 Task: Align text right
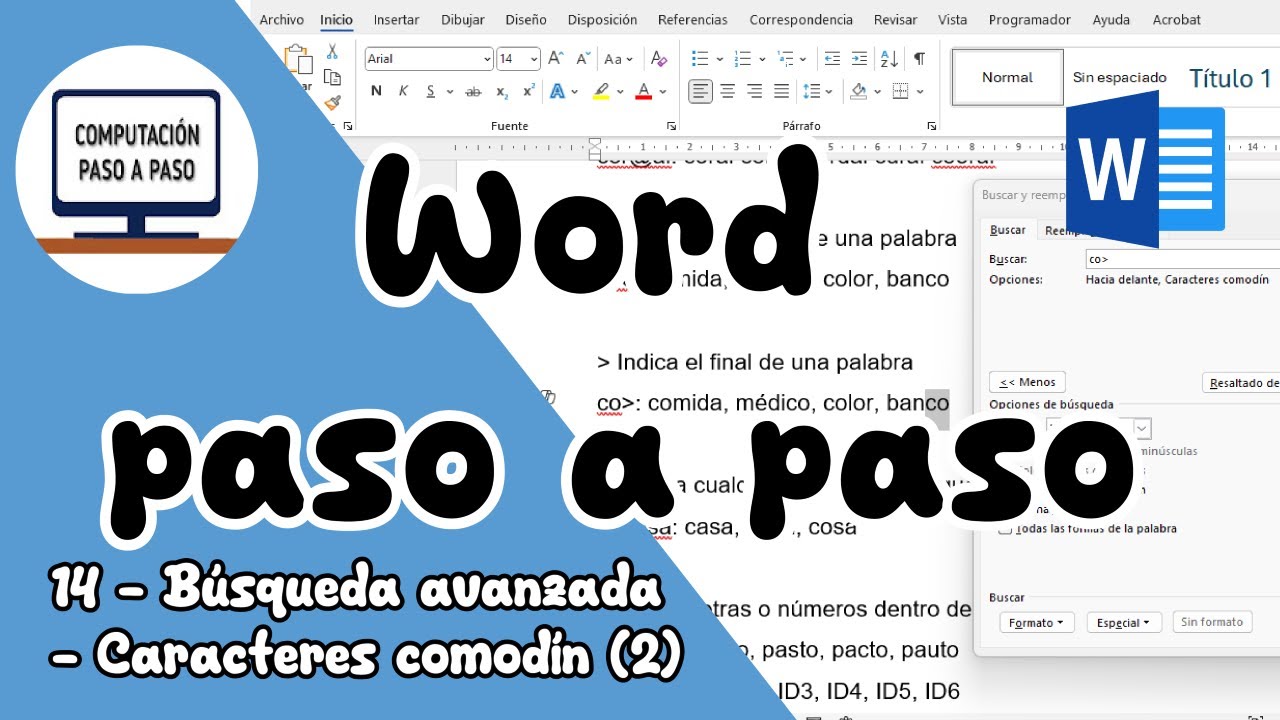click(x=754, y=91)
